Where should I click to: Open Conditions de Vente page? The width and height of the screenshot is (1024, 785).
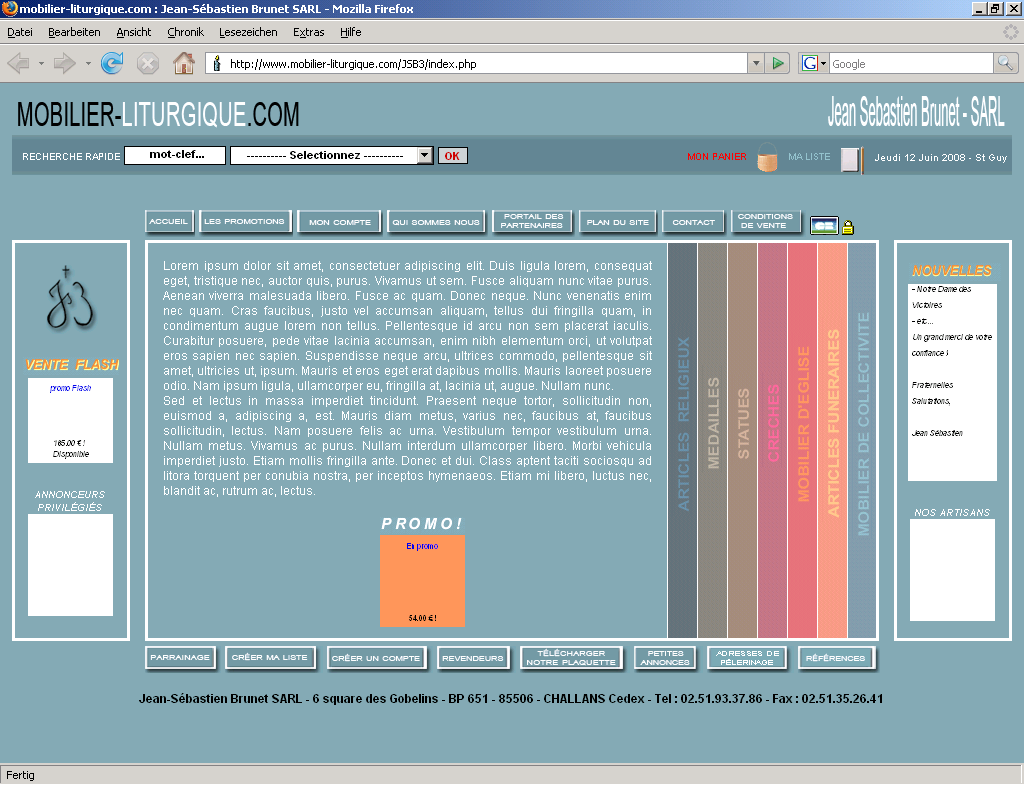(765, 221)
